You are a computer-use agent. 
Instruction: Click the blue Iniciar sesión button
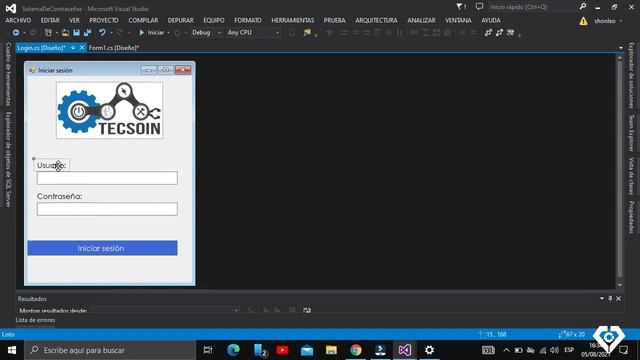click(x=102, y=248)
